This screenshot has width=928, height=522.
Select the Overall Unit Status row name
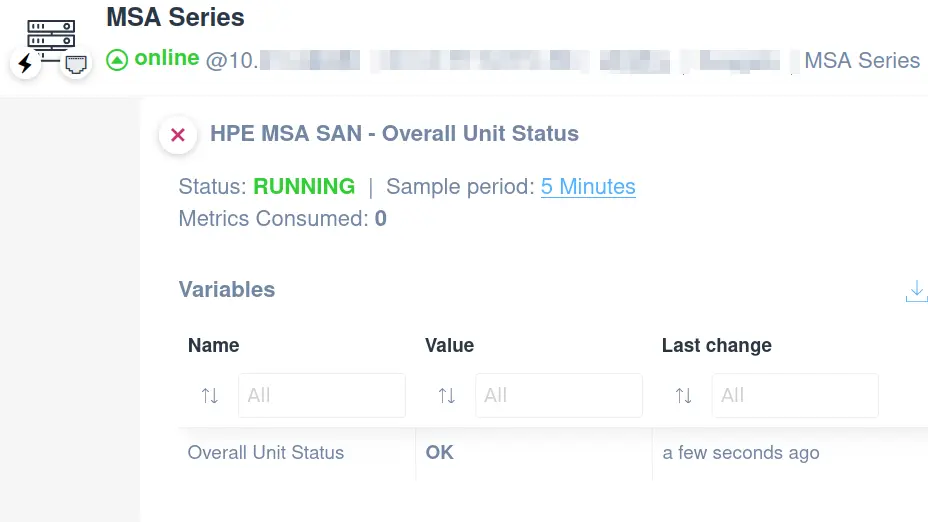click(x=266, y=453)
